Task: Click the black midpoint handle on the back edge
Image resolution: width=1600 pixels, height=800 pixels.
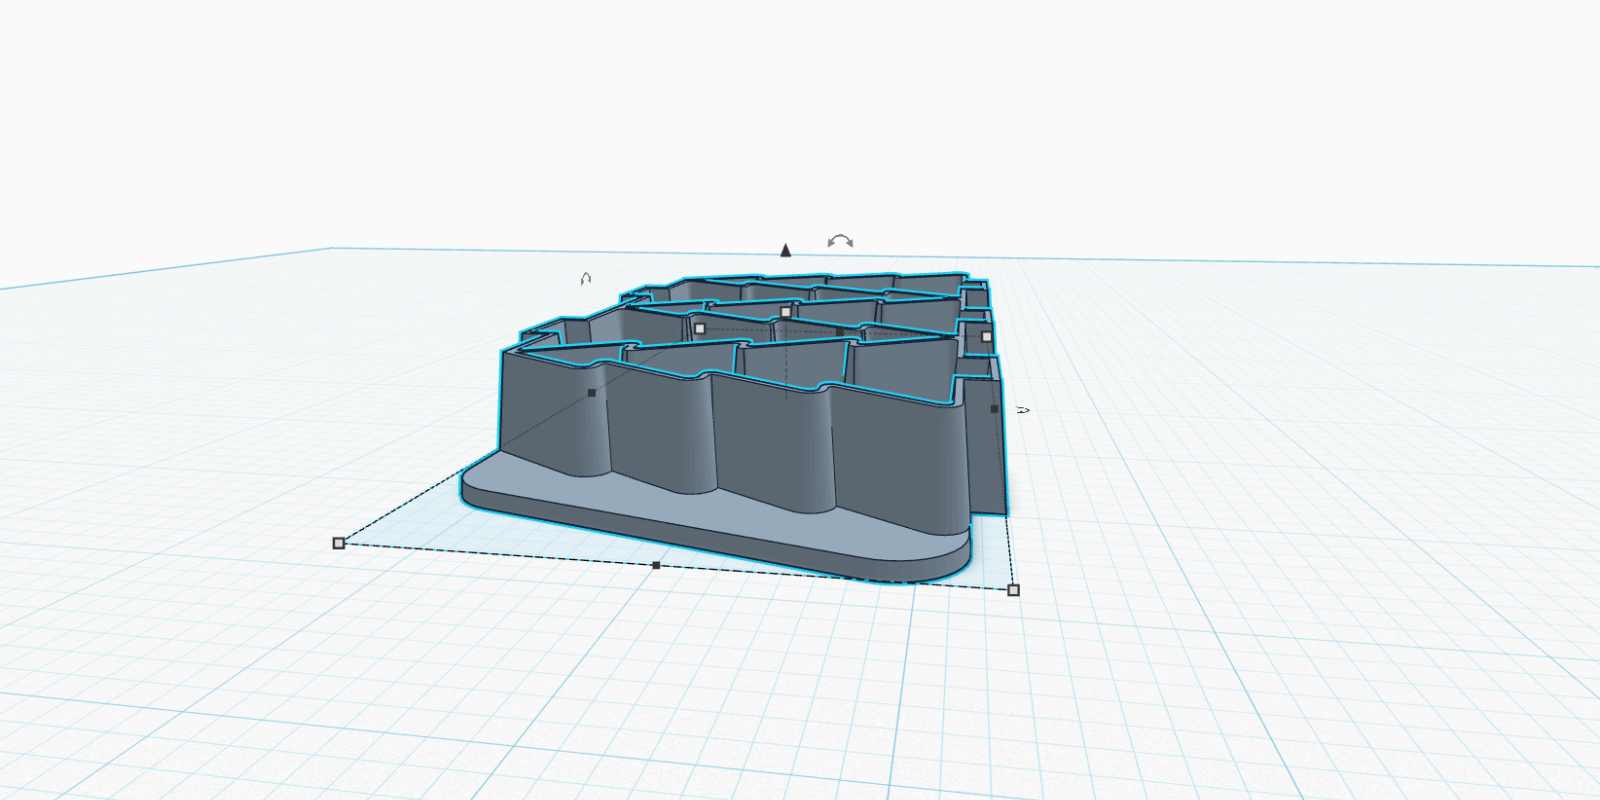Action: 839,332
